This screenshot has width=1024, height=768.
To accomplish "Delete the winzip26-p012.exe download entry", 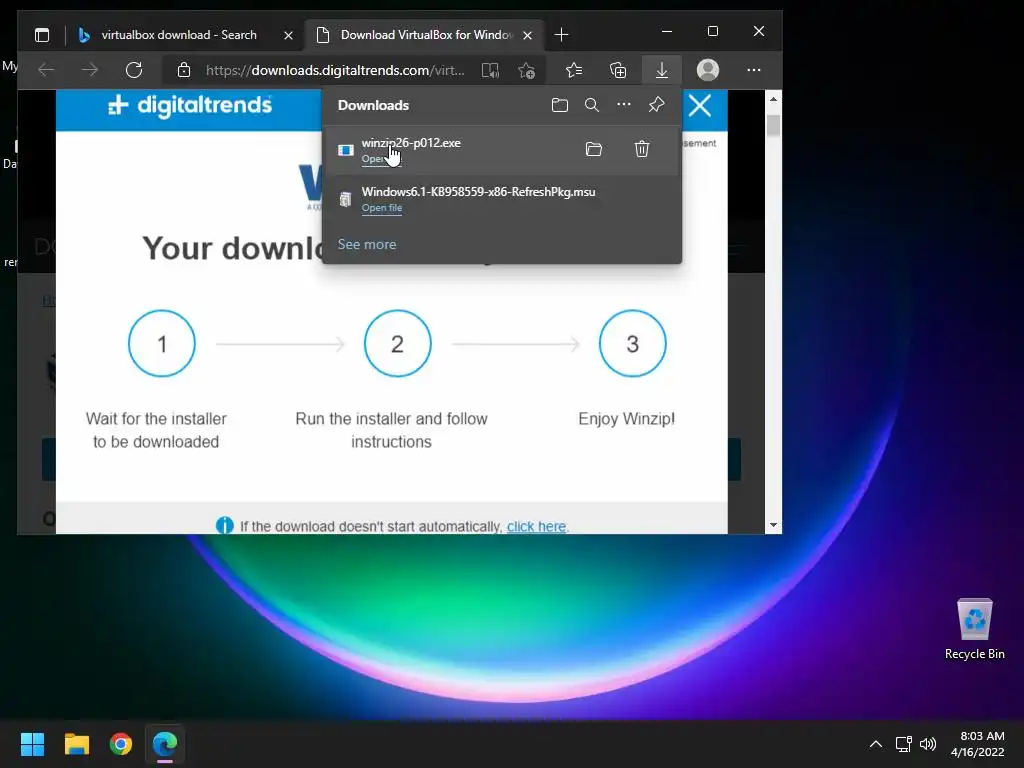I will pos(642,149).
